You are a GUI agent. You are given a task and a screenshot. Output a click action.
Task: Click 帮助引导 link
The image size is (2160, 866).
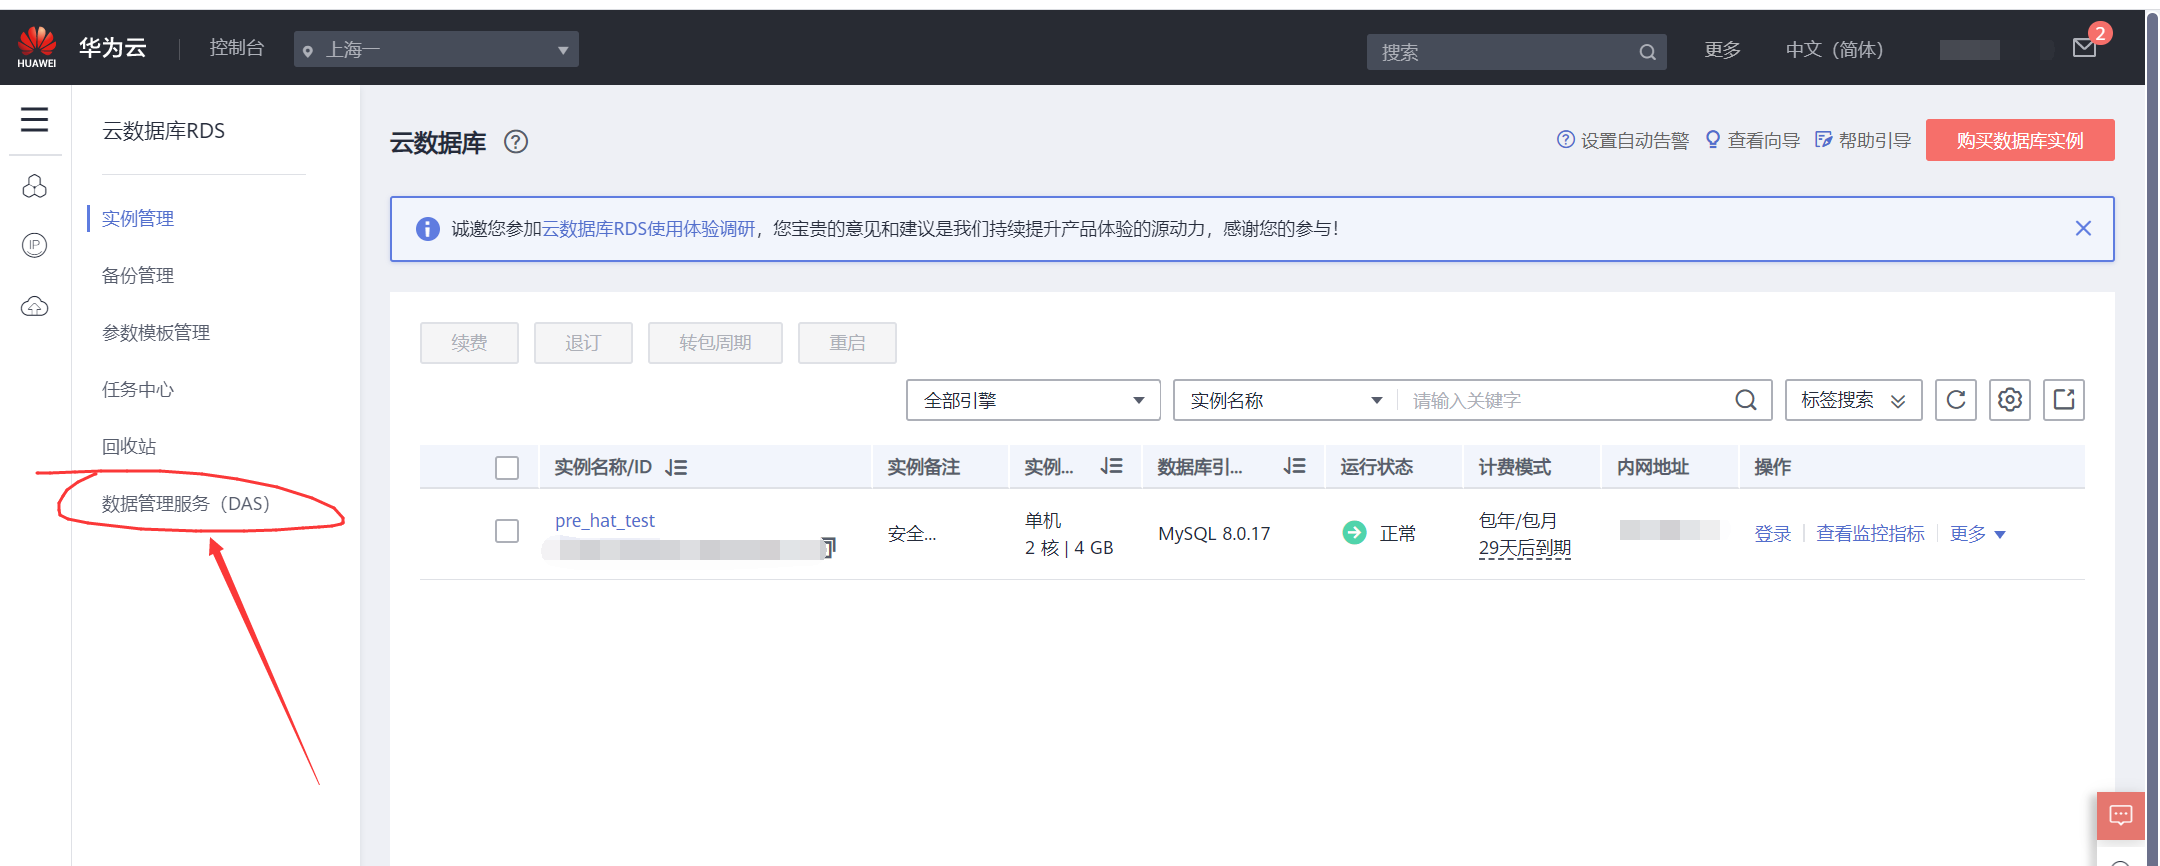(1863, 140)
